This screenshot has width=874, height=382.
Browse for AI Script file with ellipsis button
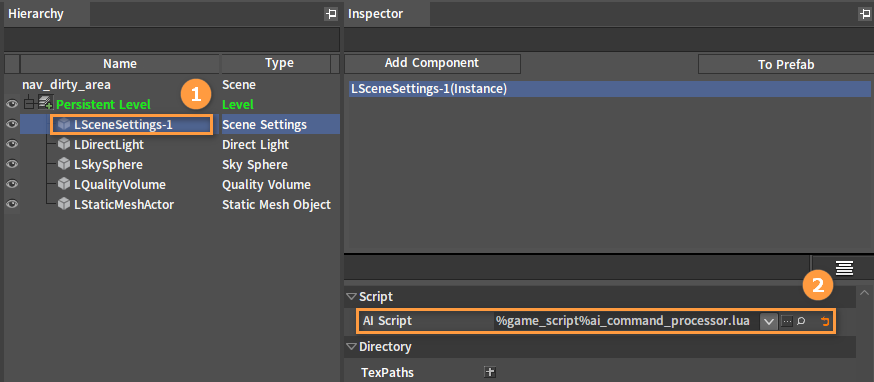(x=786, y=322)
